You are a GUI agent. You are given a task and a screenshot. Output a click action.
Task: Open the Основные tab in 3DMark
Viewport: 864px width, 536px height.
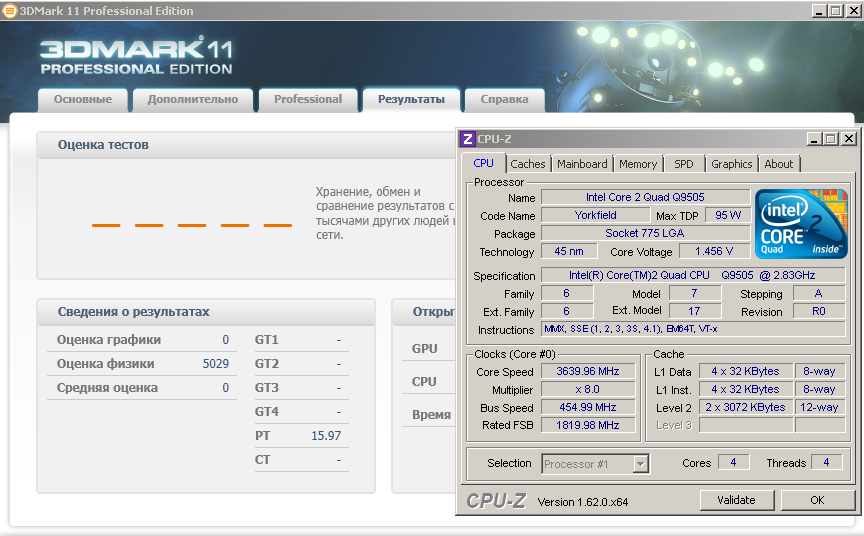click(83, 100)
